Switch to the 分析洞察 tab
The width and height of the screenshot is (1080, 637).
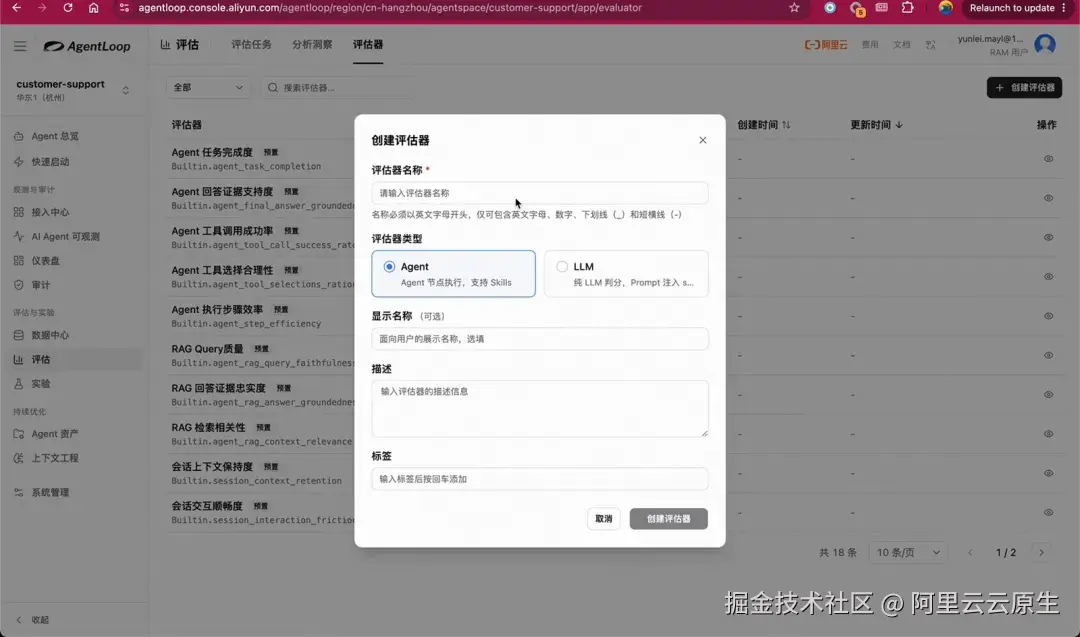tap(312, 45)
